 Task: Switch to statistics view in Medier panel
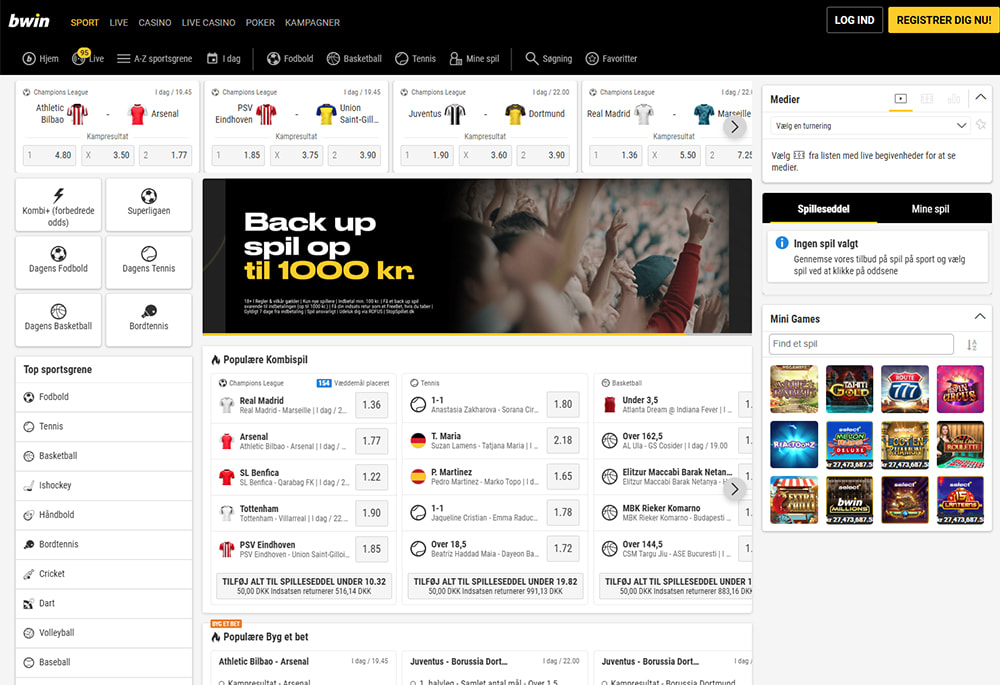click(953, 99)
